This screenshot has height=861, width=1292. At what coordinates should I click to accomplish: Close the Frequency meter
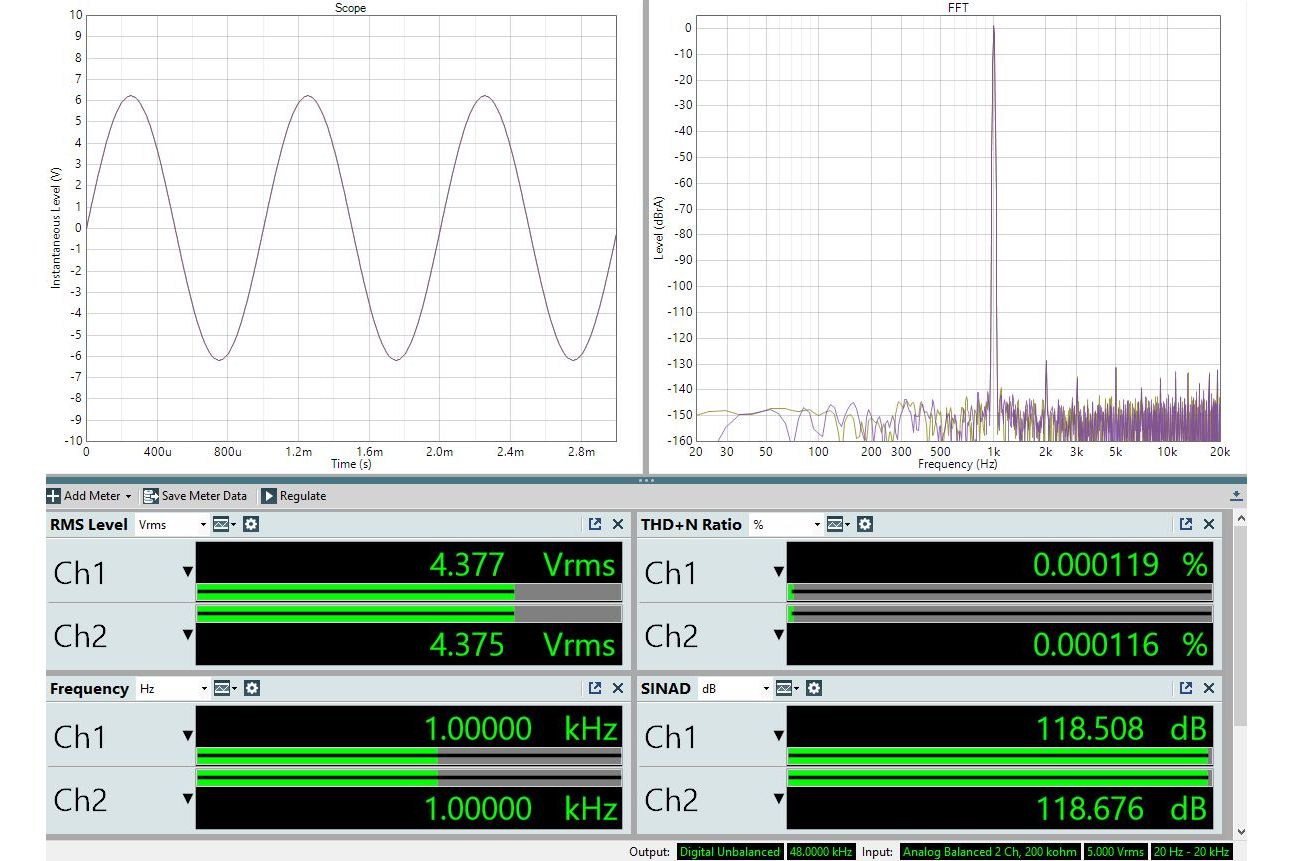[618, 688]
